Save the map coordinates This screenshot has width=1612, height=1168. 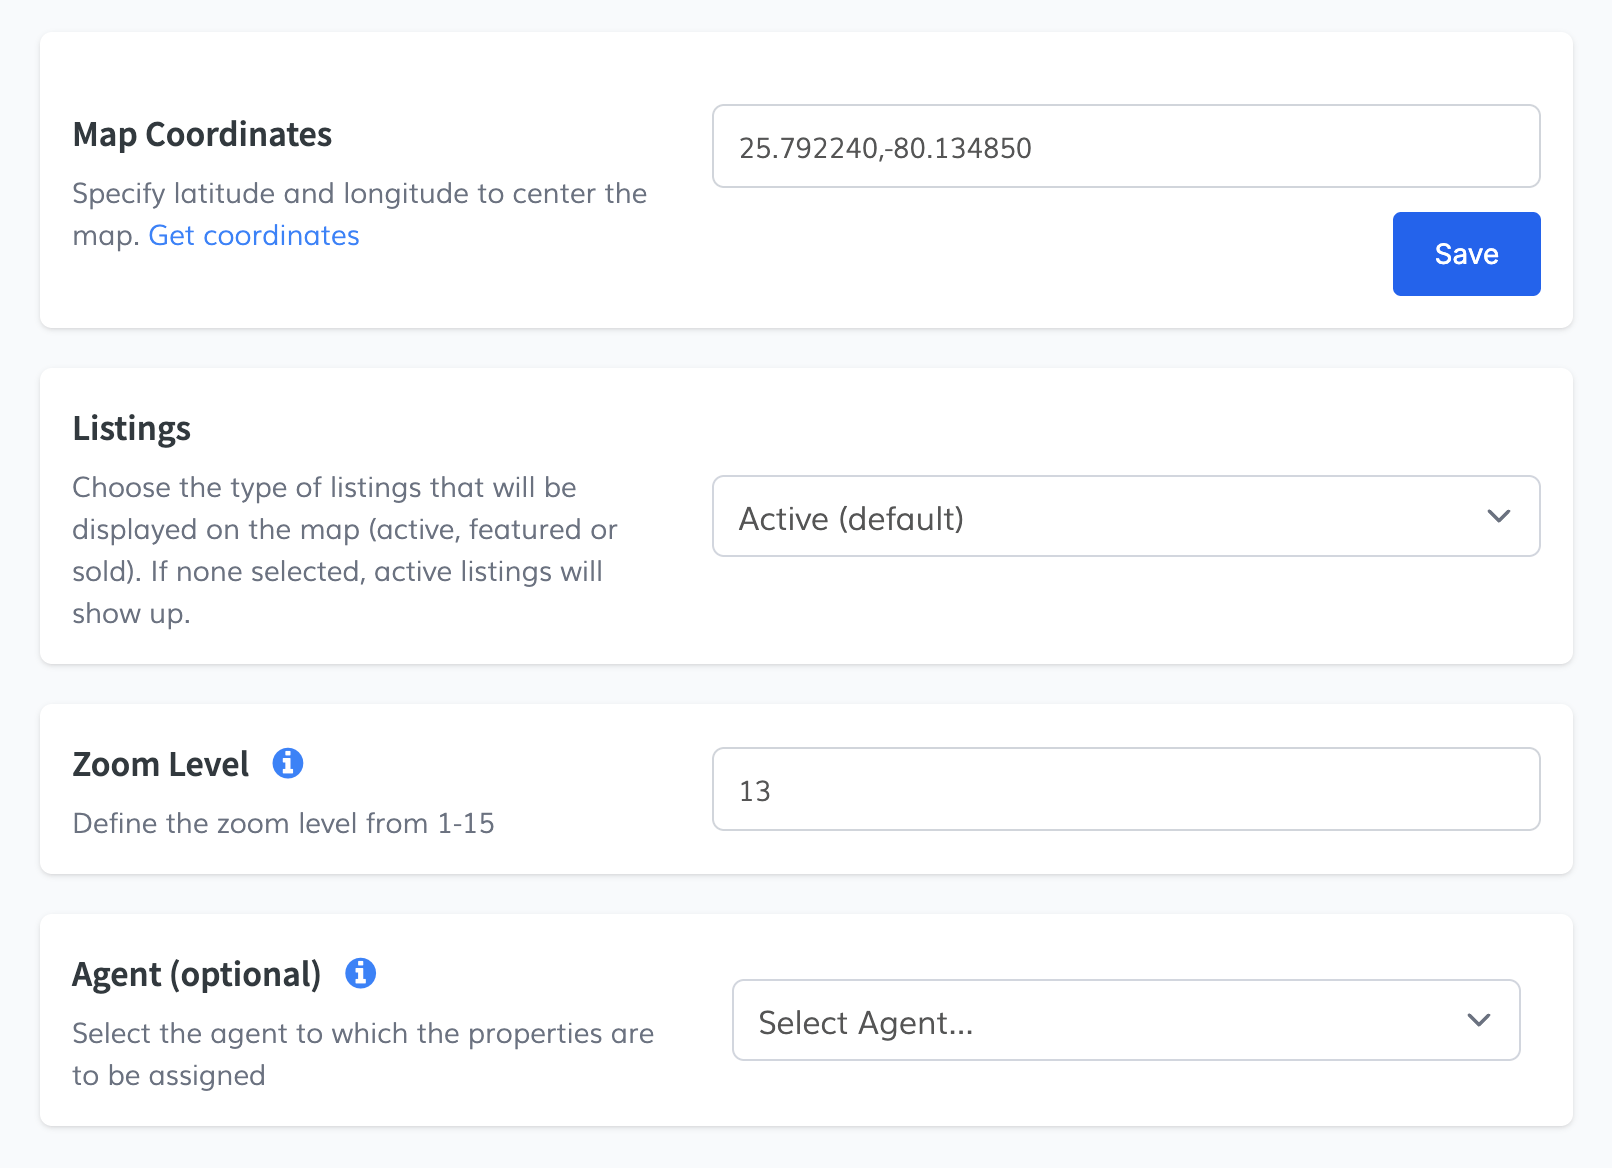click(1466, 254)
